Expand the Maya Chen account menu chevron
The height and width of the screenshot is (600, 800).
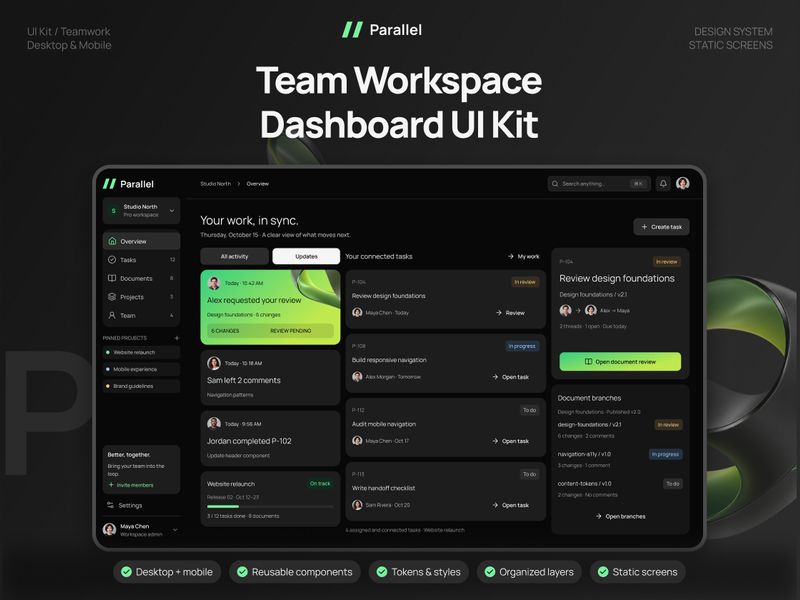click(x=175, y=530)
